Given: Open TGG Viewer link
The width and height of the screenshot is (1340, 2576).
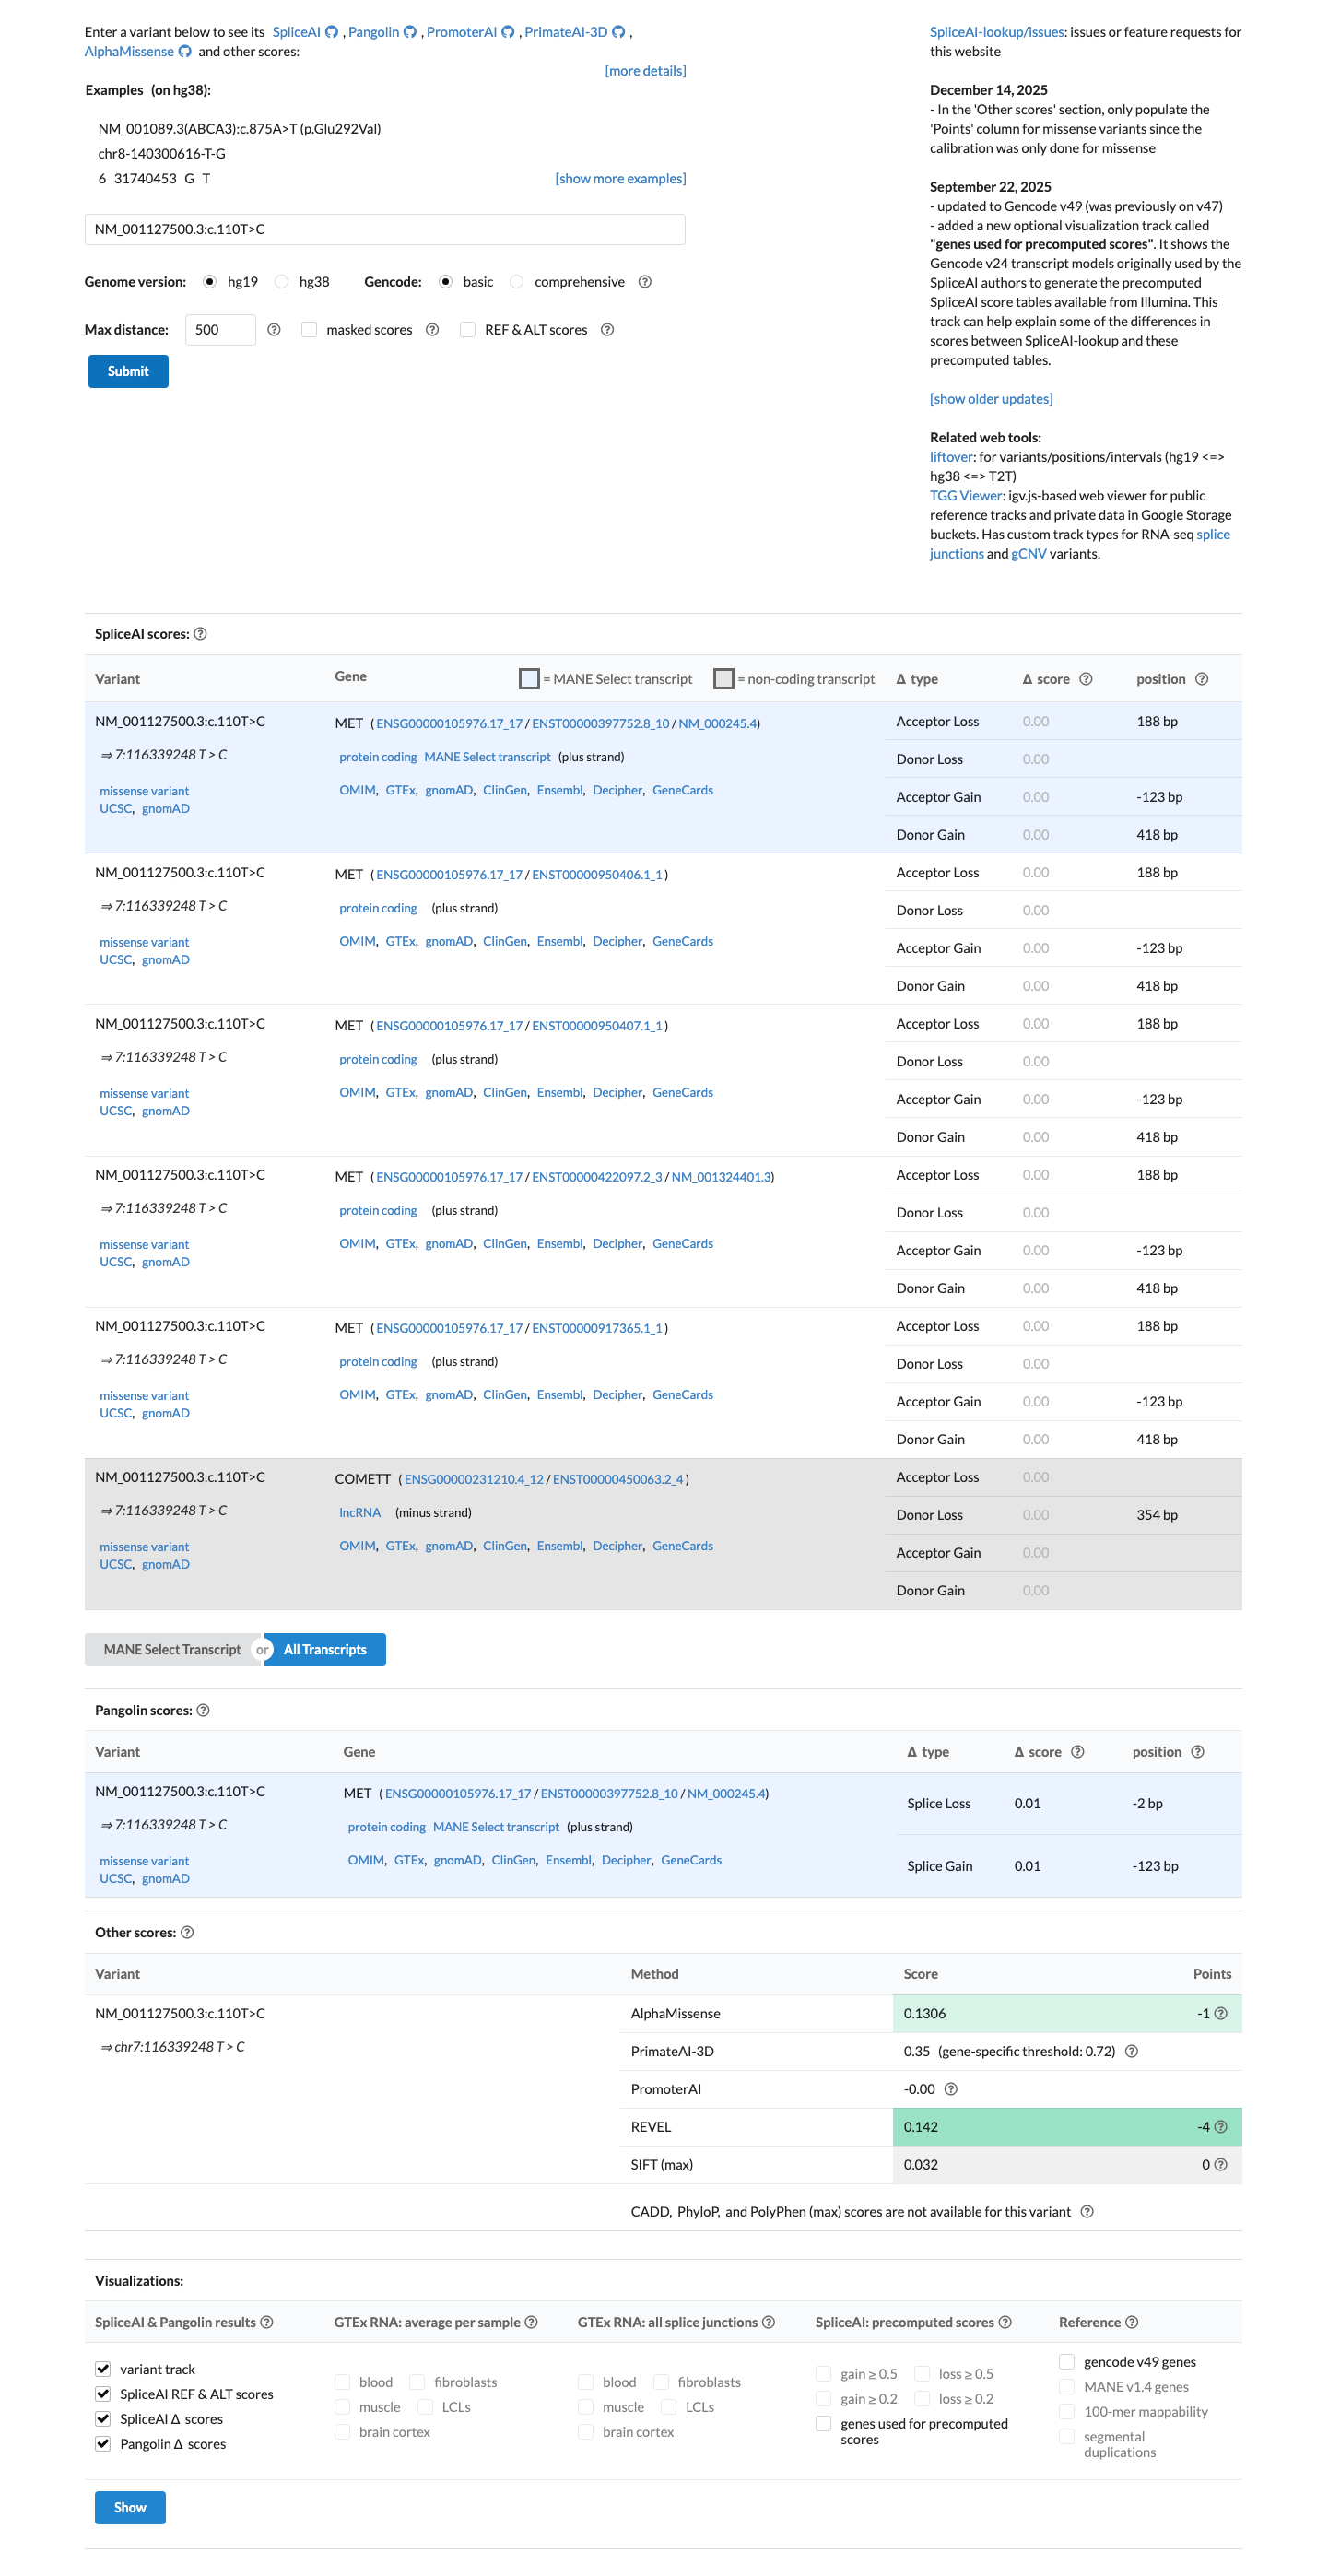Looking at the screenshot, I should [x=966, y=496].
